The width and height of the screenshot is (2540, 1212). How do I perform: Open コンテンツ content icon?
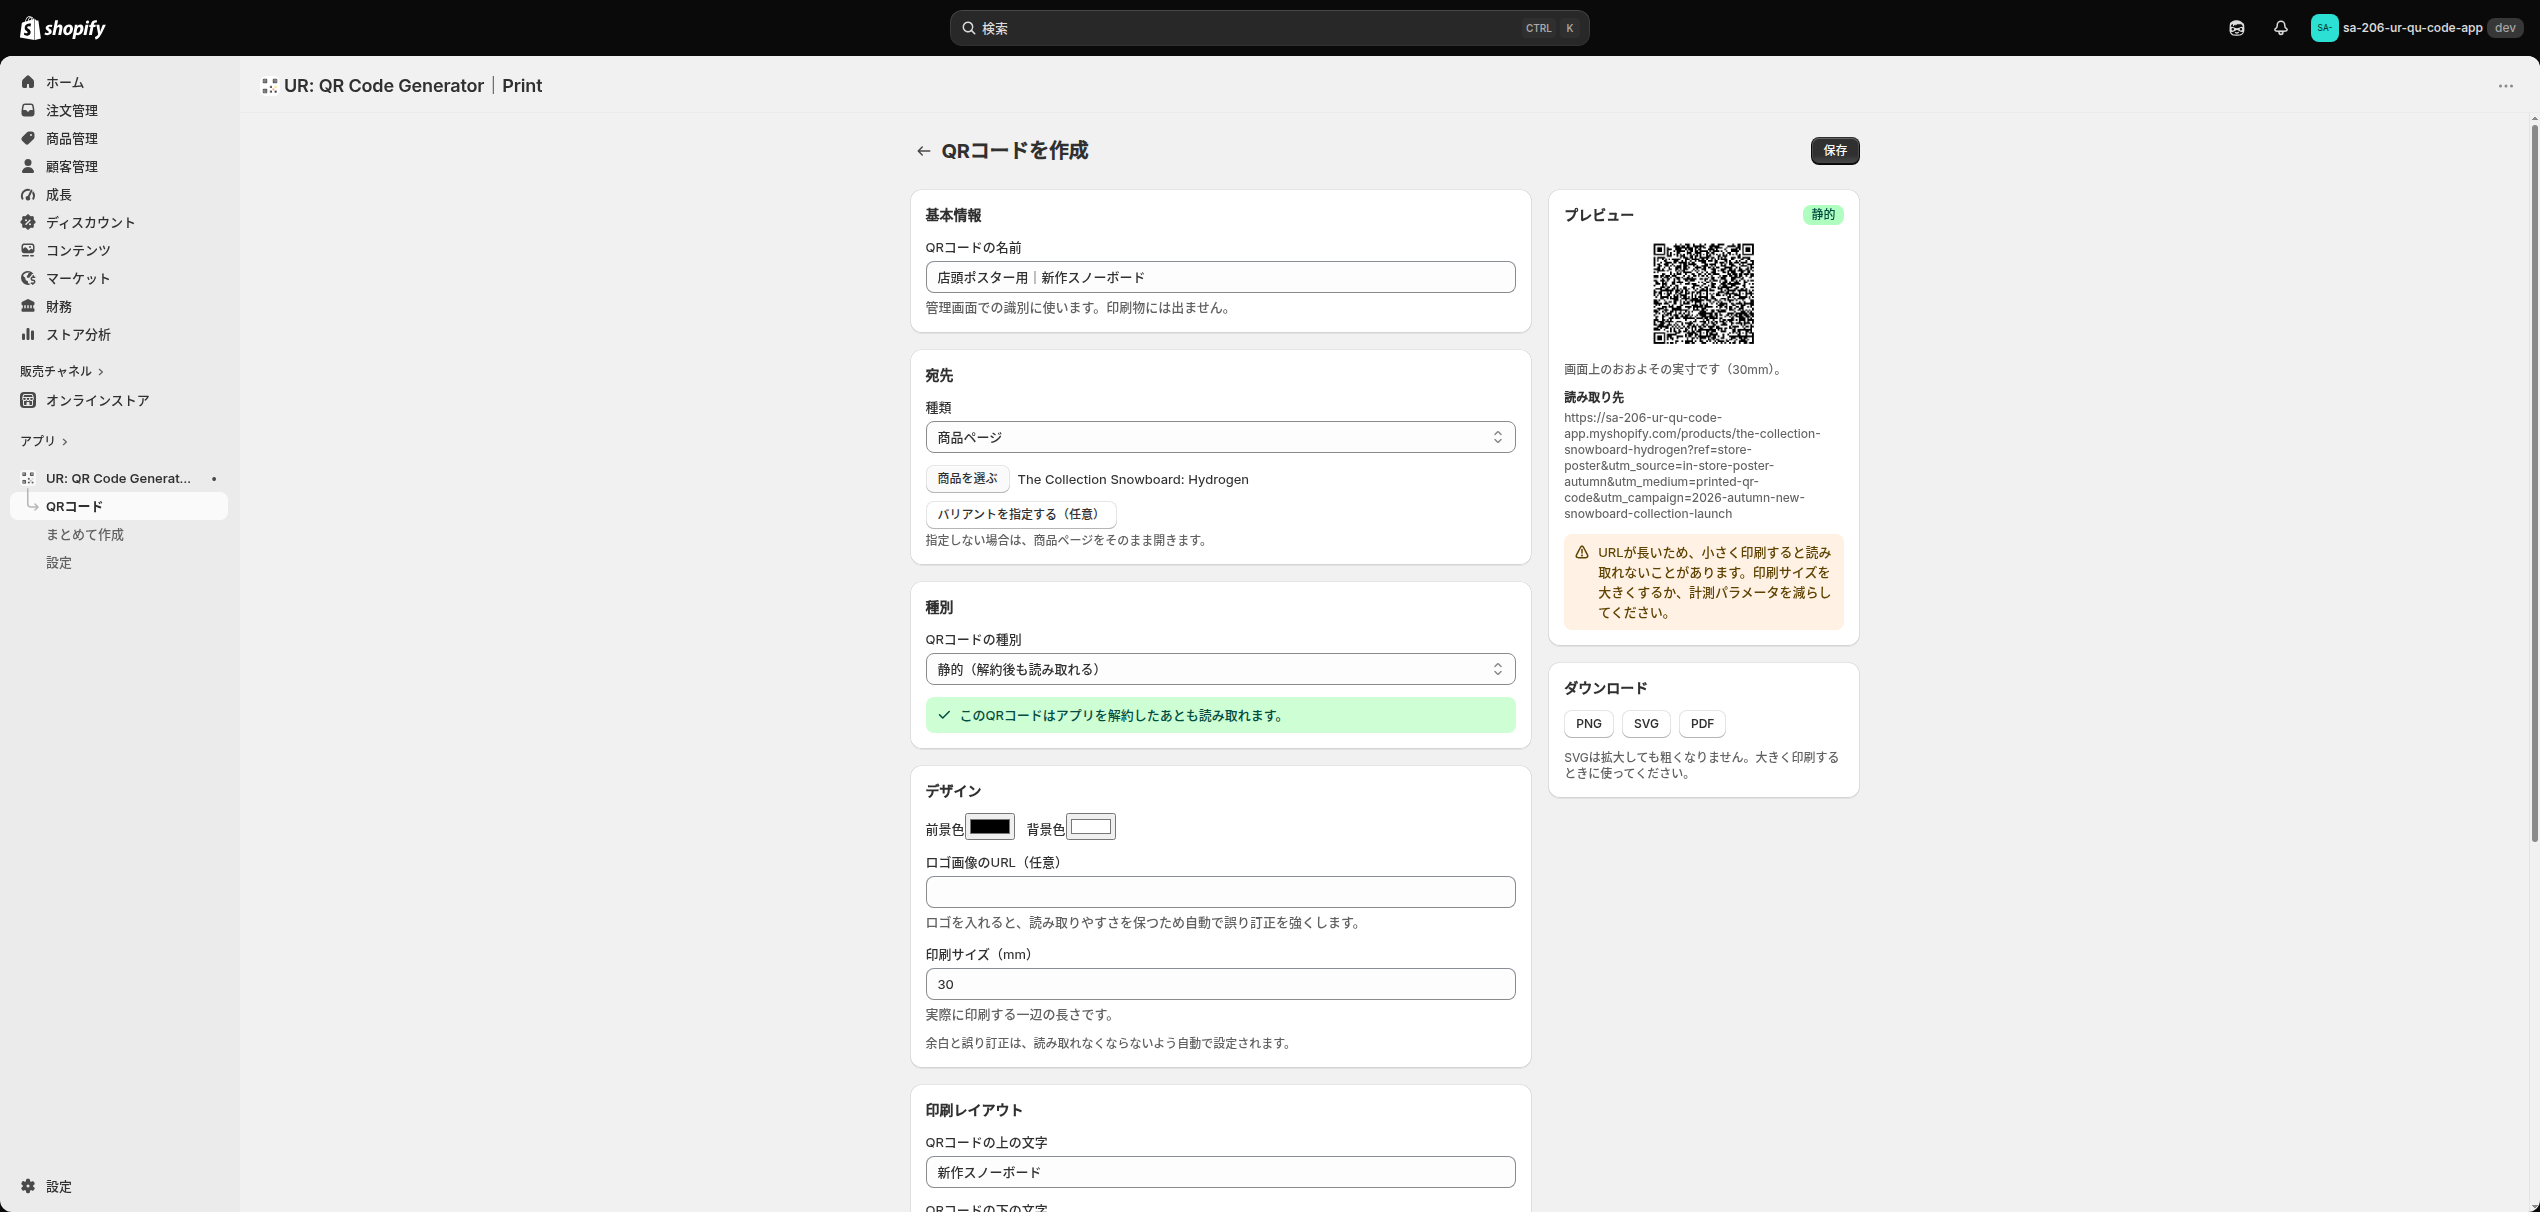tap(28, 250)
